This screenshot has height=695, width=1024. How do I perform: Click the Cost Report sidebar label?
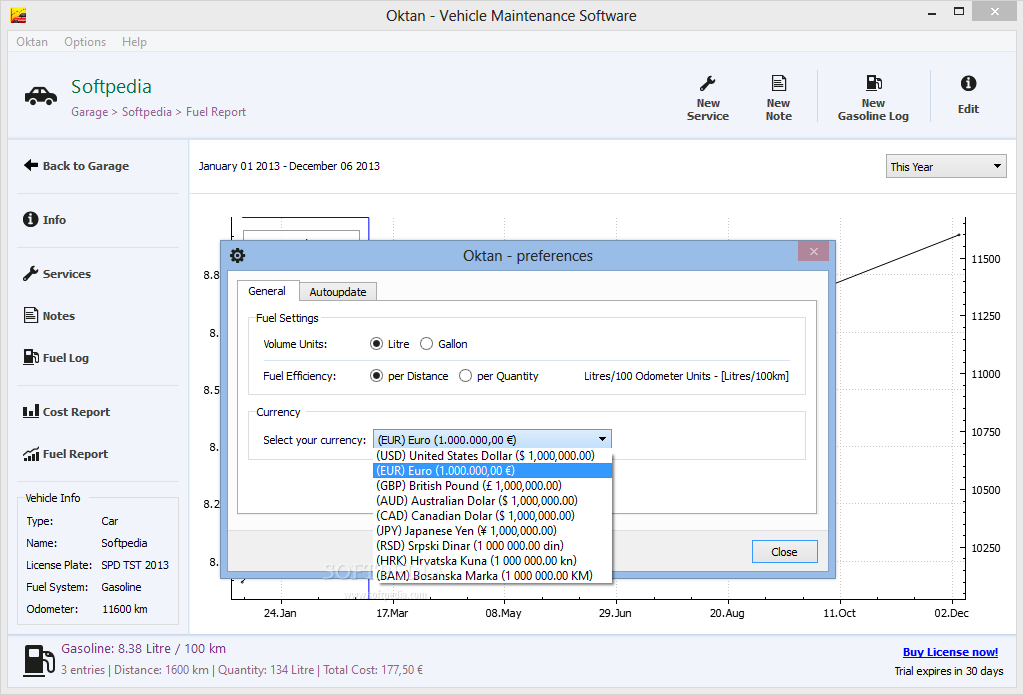[76, 412]
